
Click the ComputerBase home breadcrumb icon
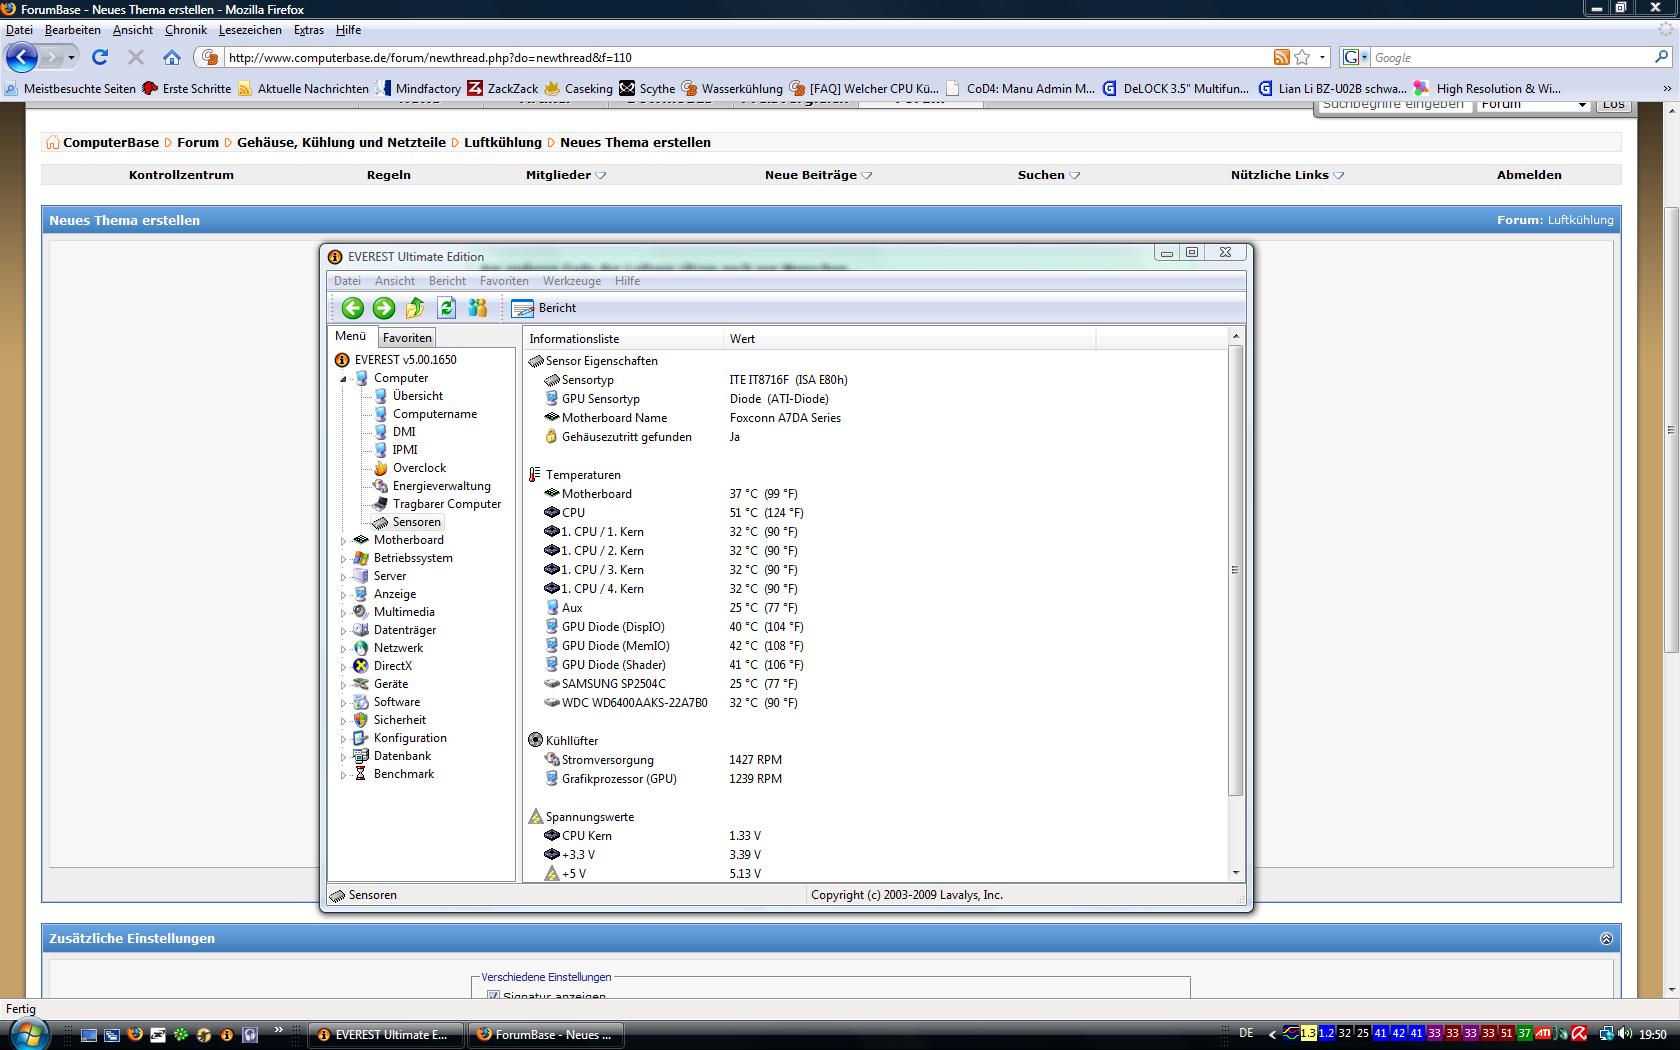coord(52,143)
